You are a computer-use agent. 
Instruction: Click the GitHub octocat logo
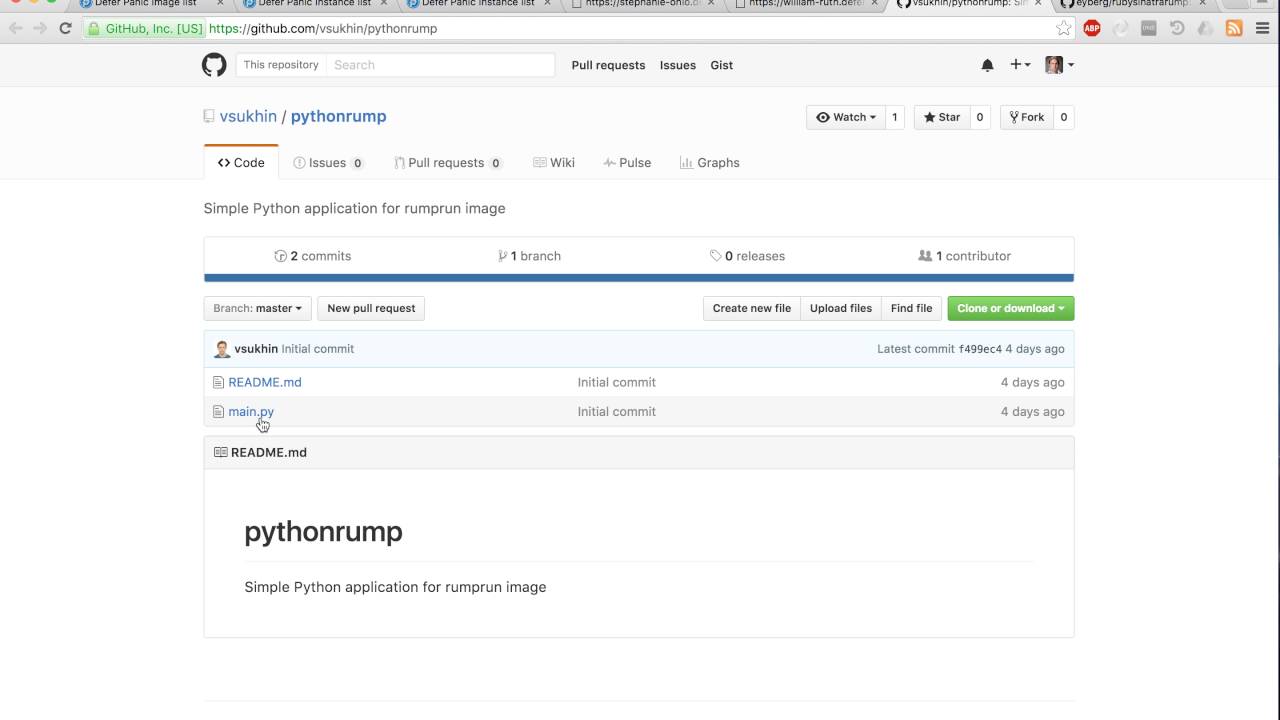pyautogui.click(x=214, y=65)
